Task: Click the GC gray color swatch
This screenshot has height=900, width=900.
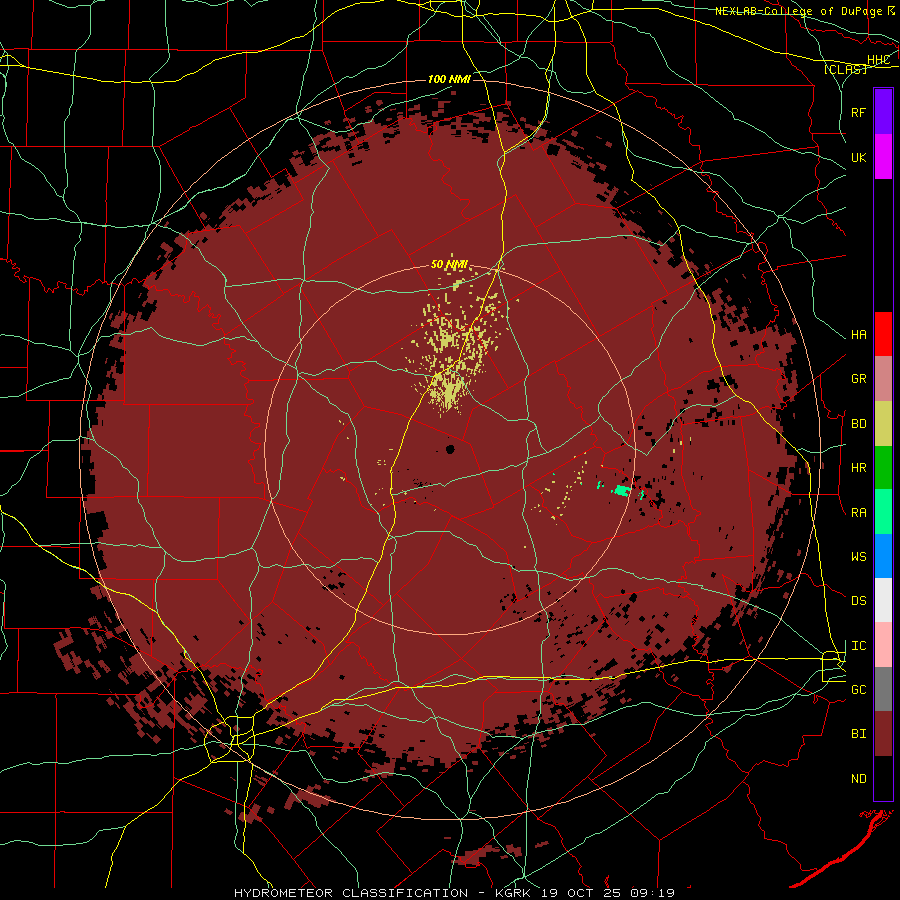Action: 883,689
